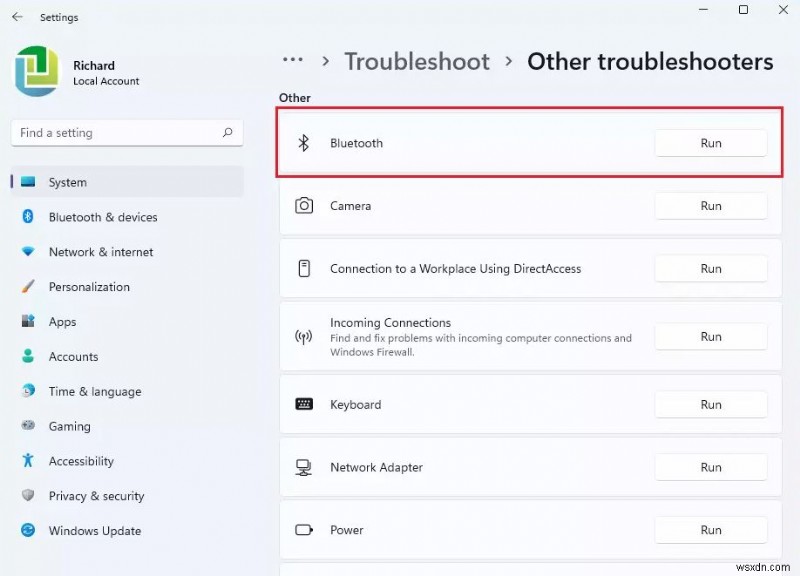The height and width of the screenshot is (576, 800).
Task: Click the Incoming Connections antenna icon
Action: coord(304,337)
